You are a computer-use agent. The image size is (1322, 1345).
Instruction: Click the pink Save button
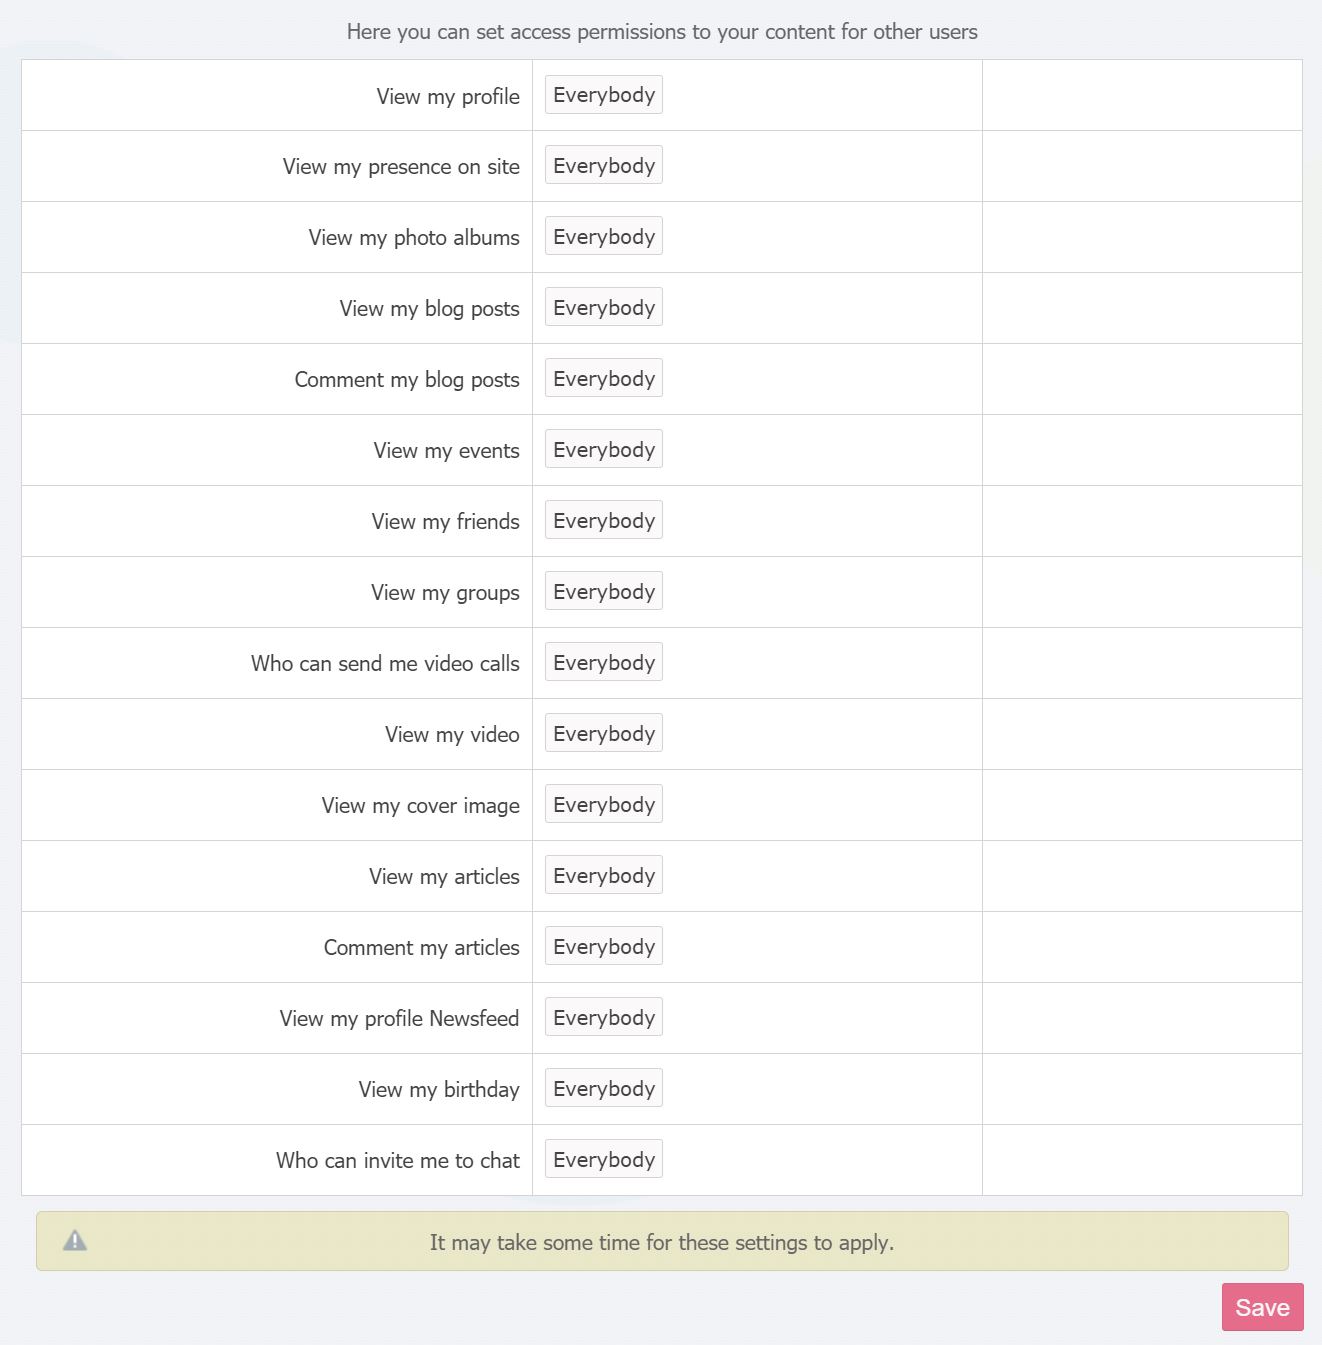click(1262, 1307)
